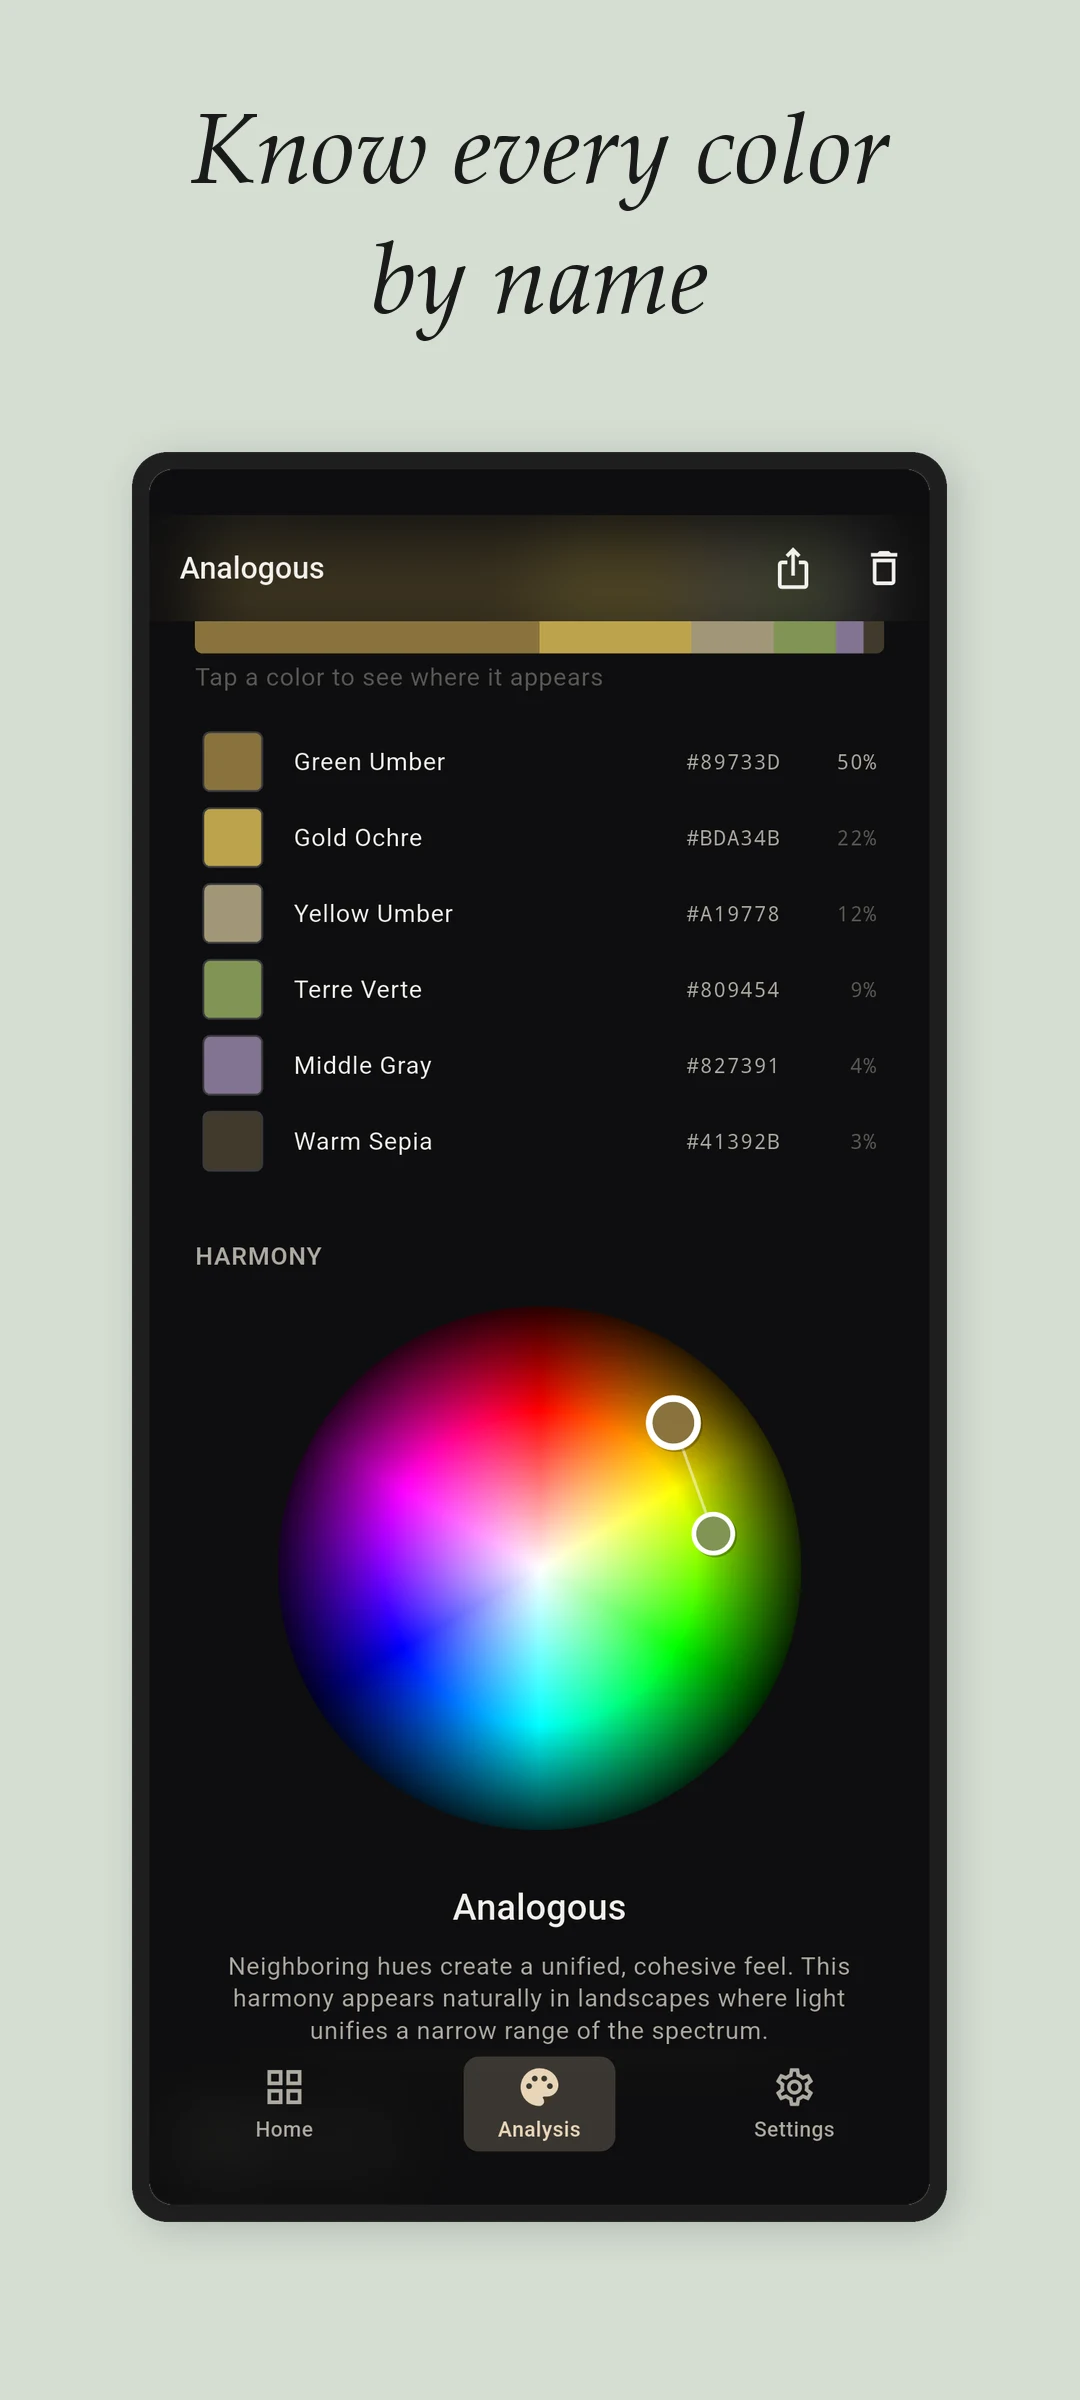
Task: Tap the gold segment of the palette bar
Action: coord(615,637)
